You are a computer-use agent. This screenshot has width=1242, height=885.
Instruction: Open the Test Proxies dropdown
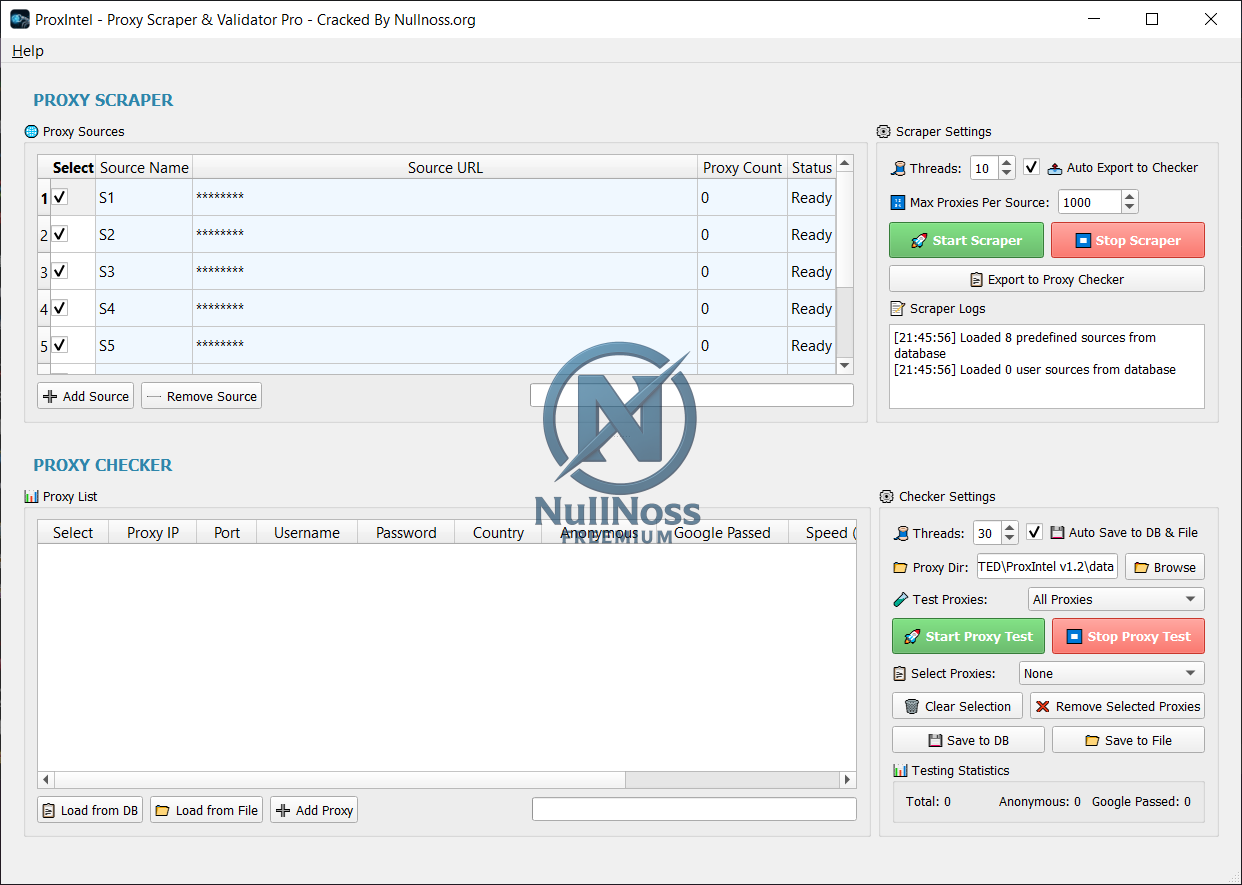[1116, 600]
